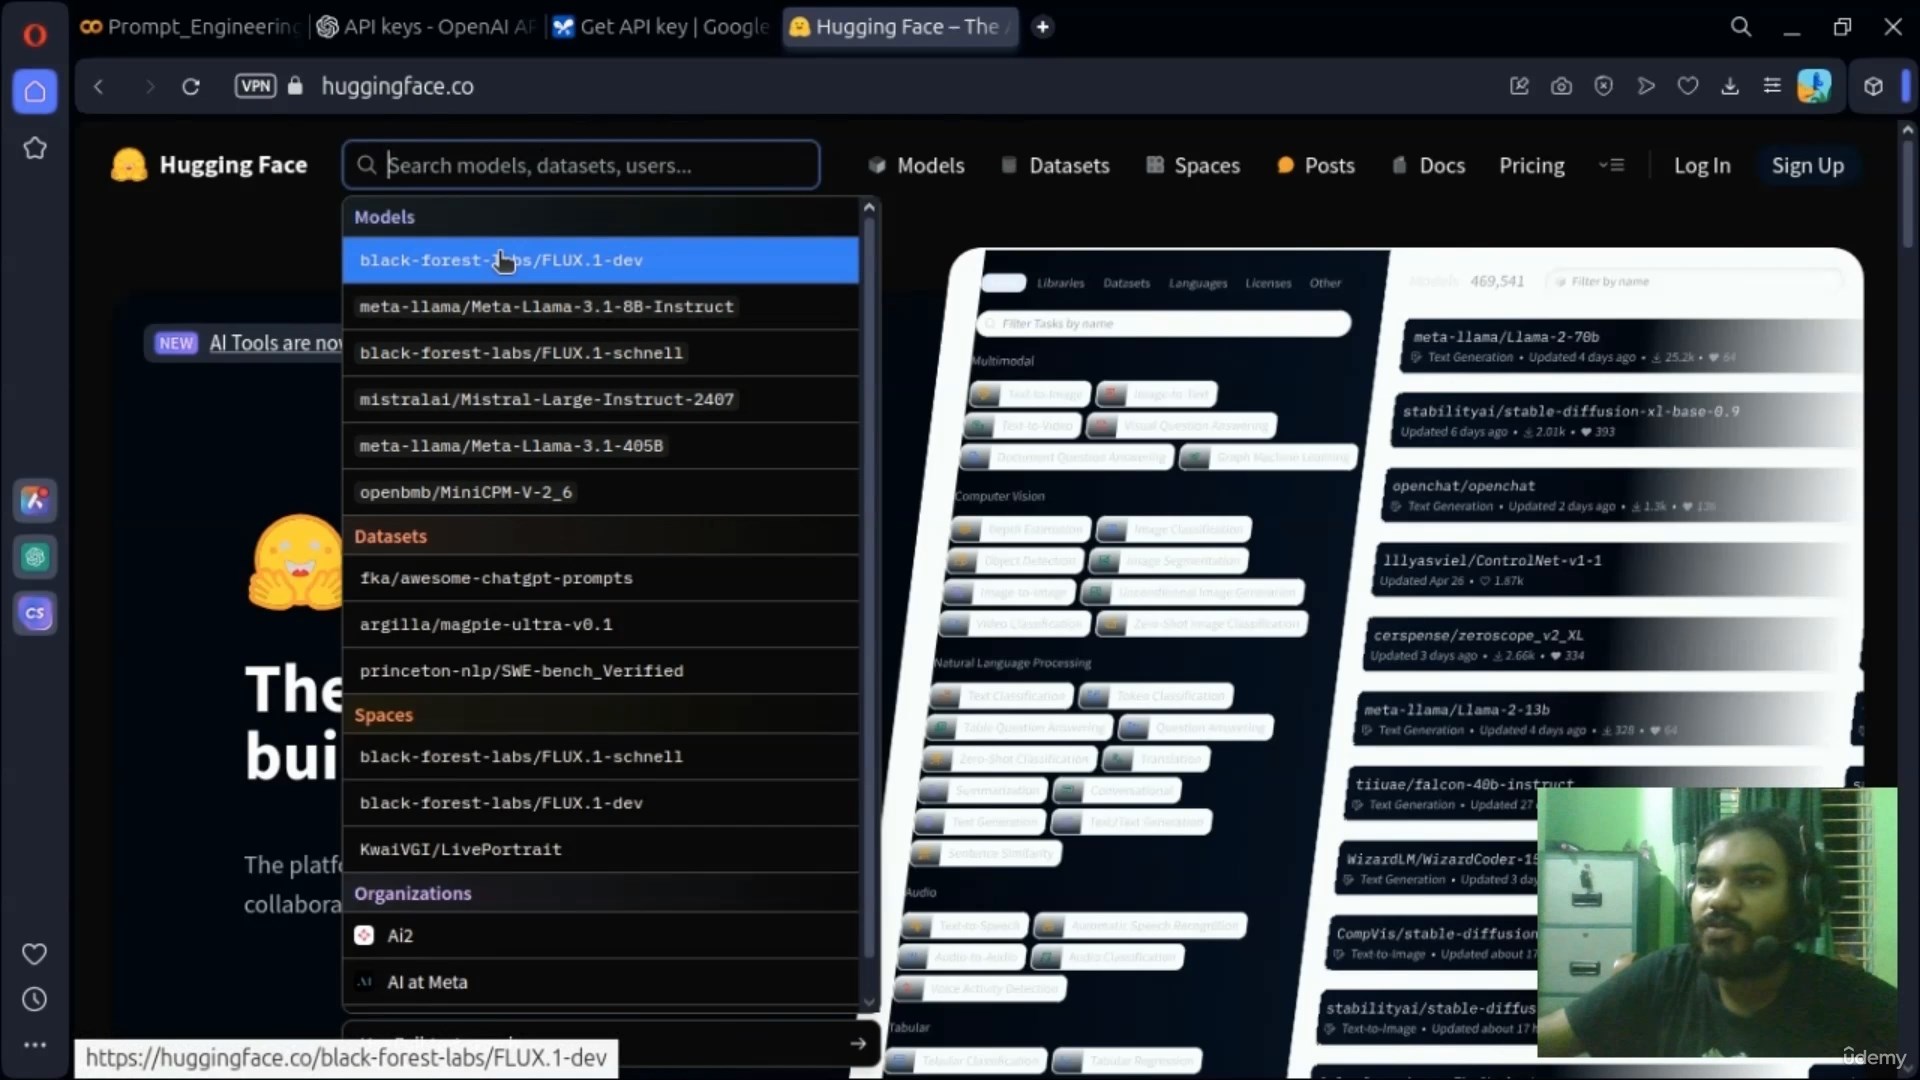Click the edit page icon in toolbar
The height and width of the screenshot is (1080, 1920).
pyautogui.click(x=1519, y=86)
